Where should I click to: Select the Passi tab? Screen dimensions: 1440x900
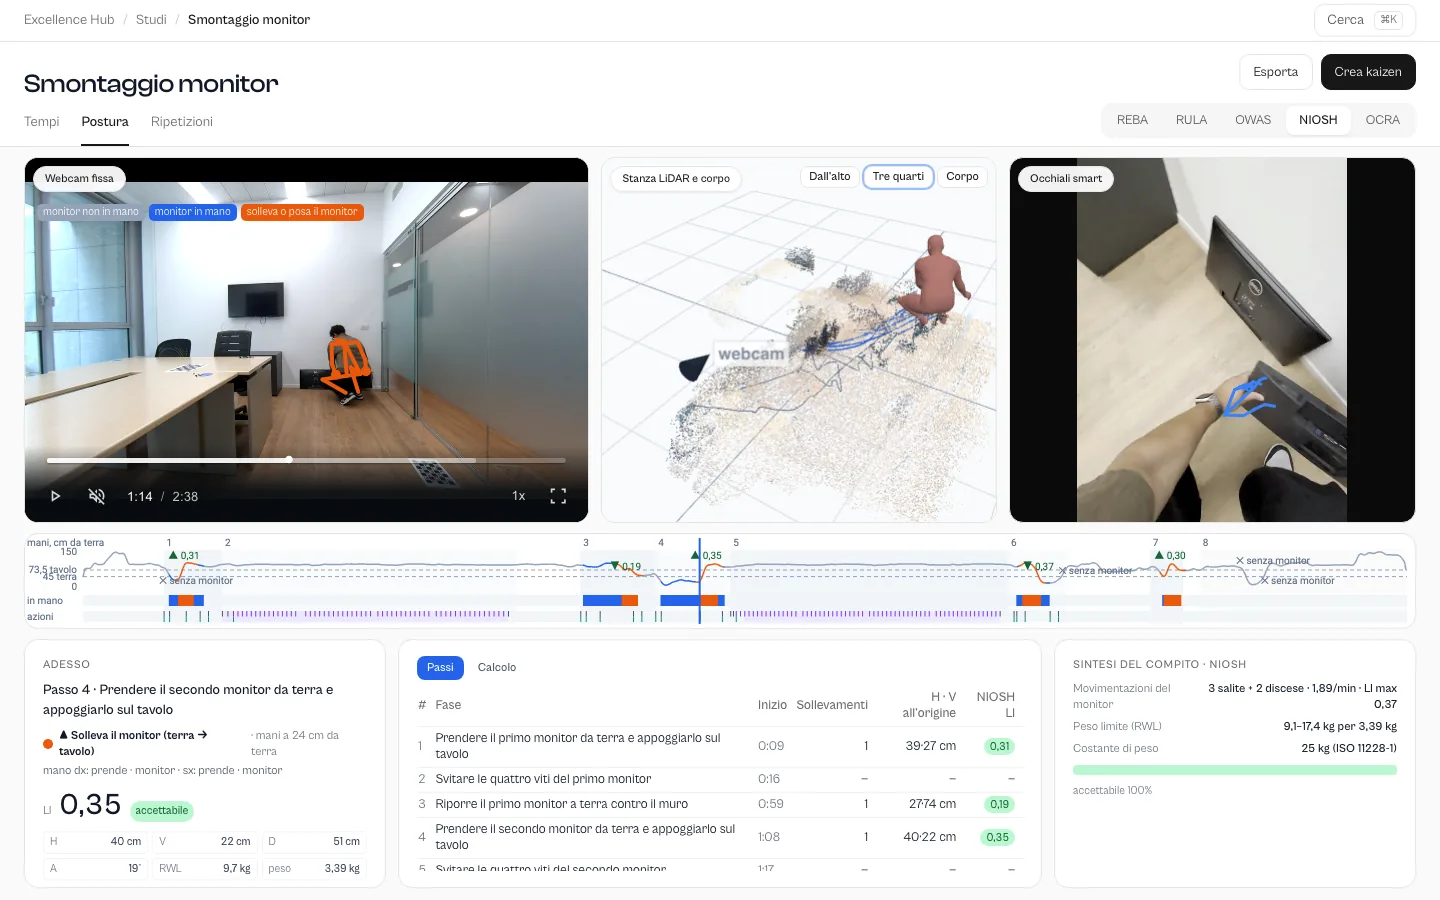440,668
